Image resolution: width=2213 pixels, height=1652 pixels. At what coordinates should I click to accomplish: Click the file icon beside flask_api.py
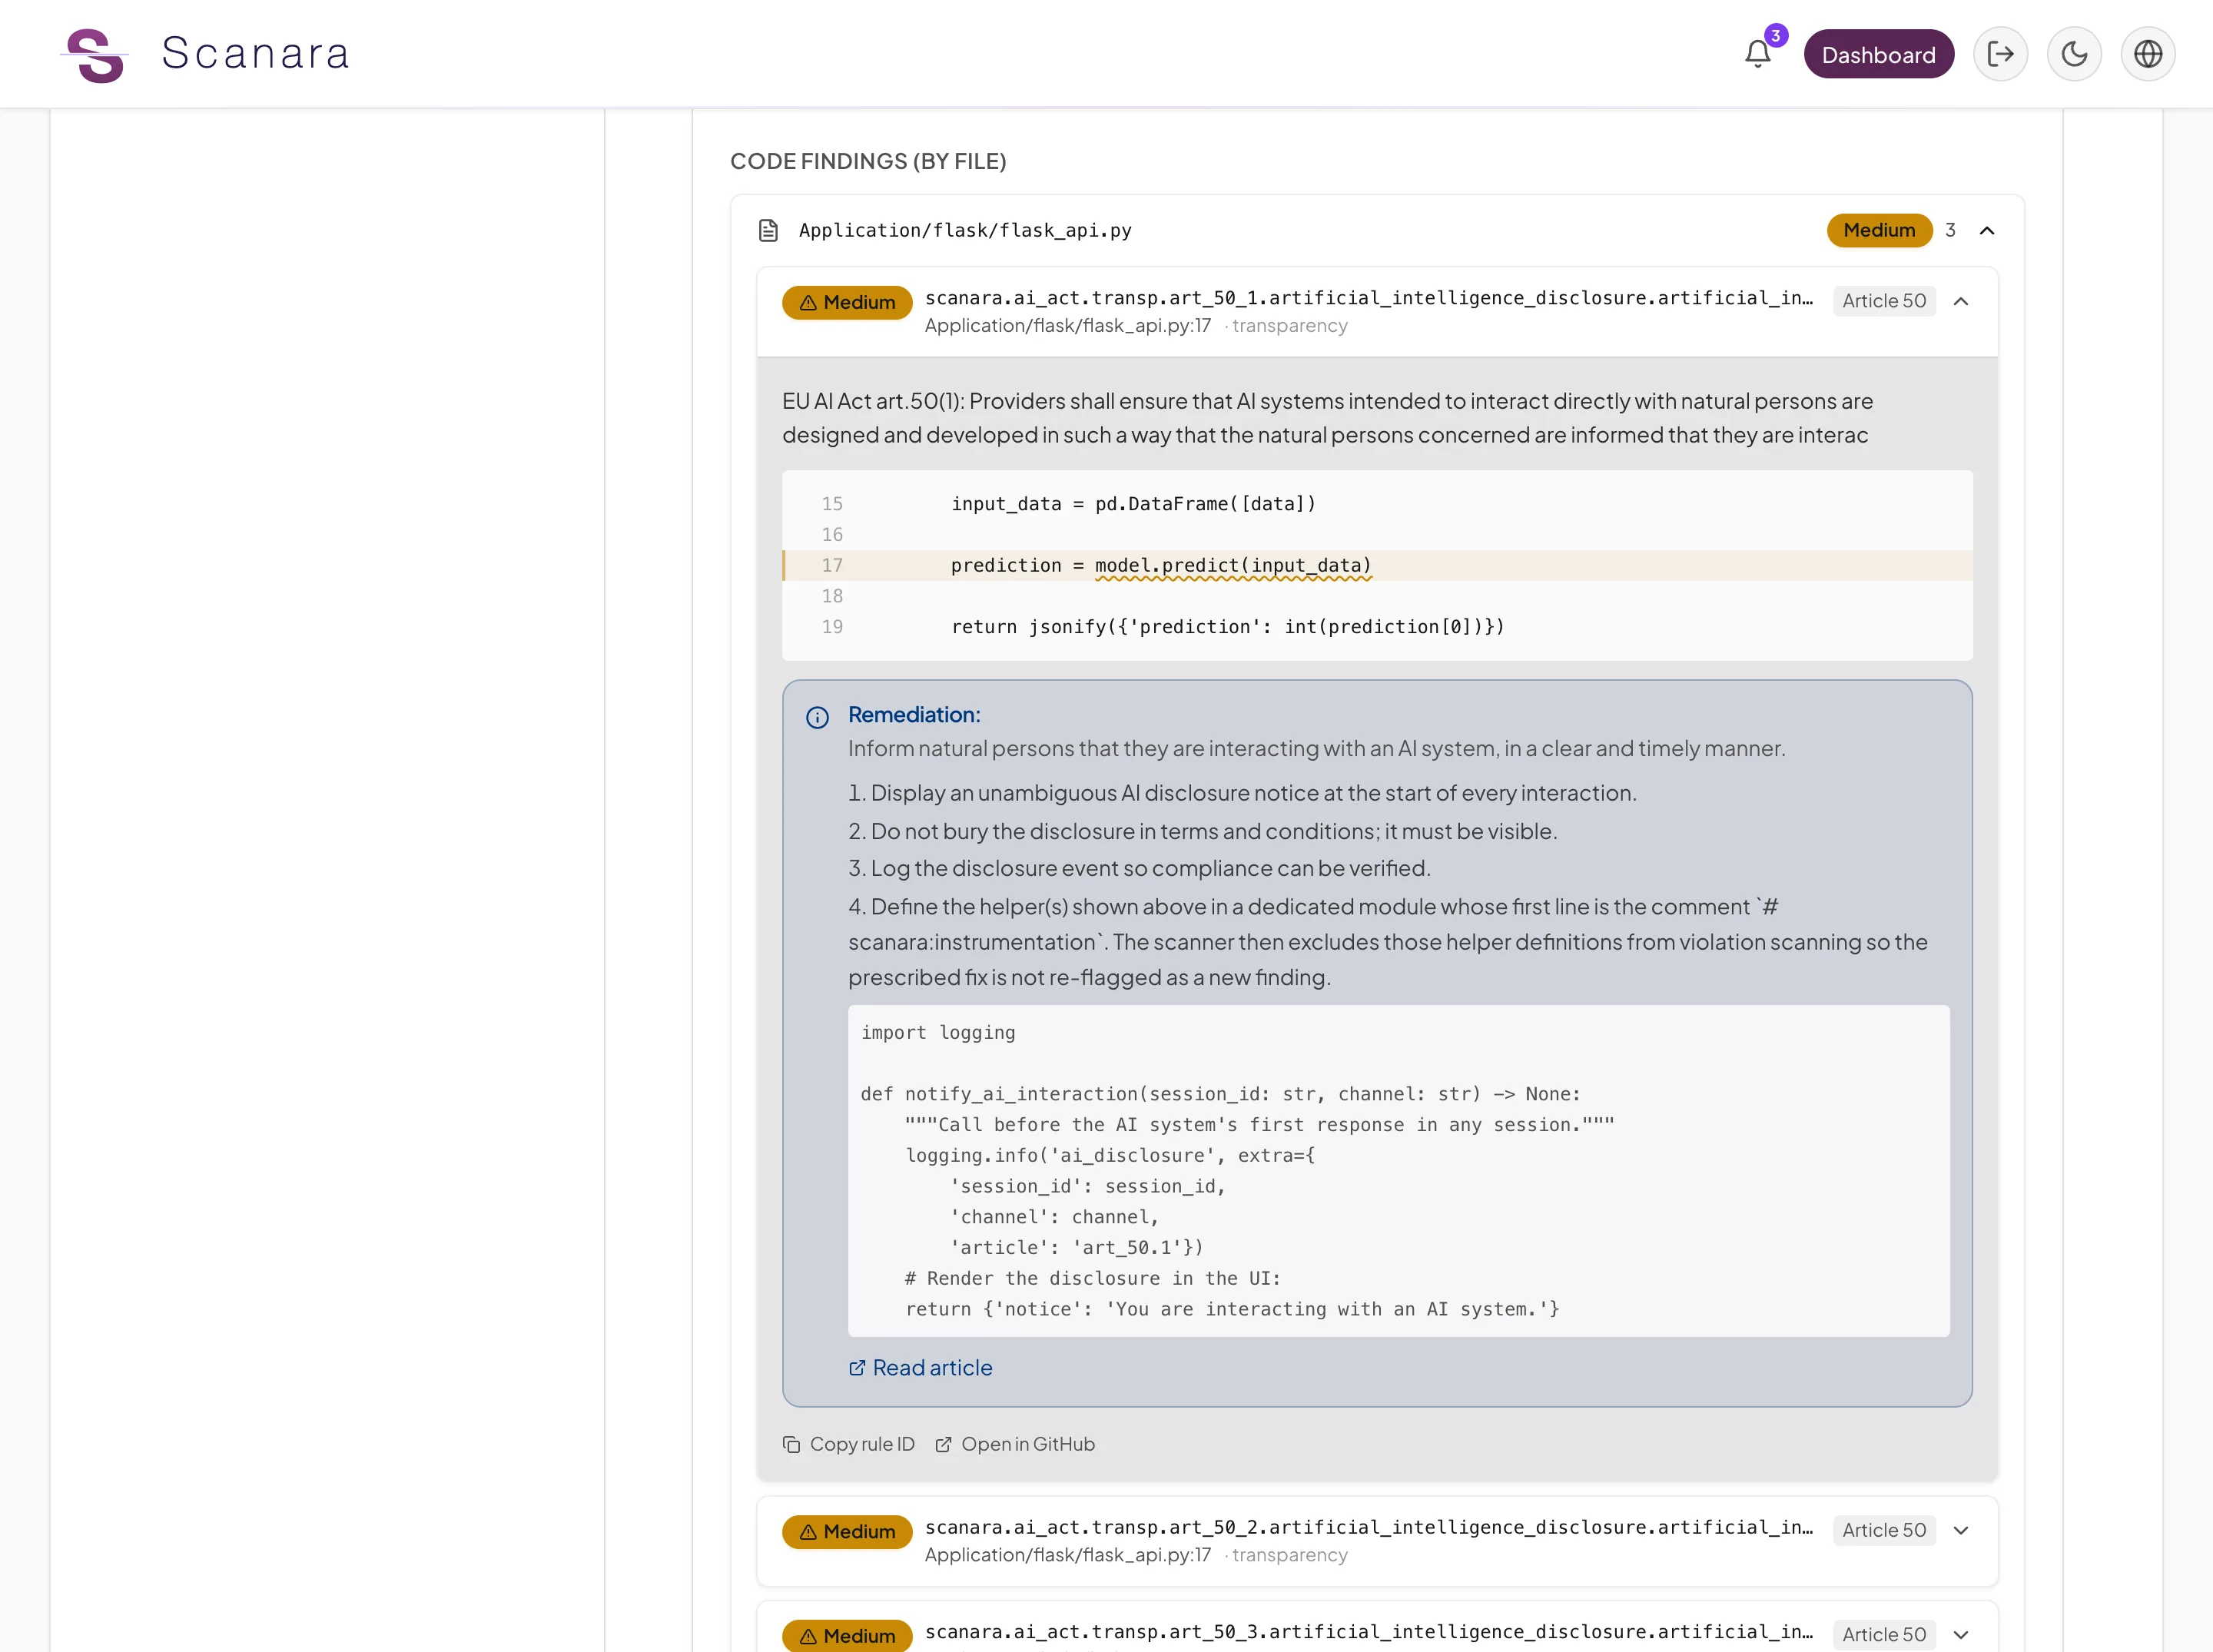pyautogui.click(x=768, y=230)
